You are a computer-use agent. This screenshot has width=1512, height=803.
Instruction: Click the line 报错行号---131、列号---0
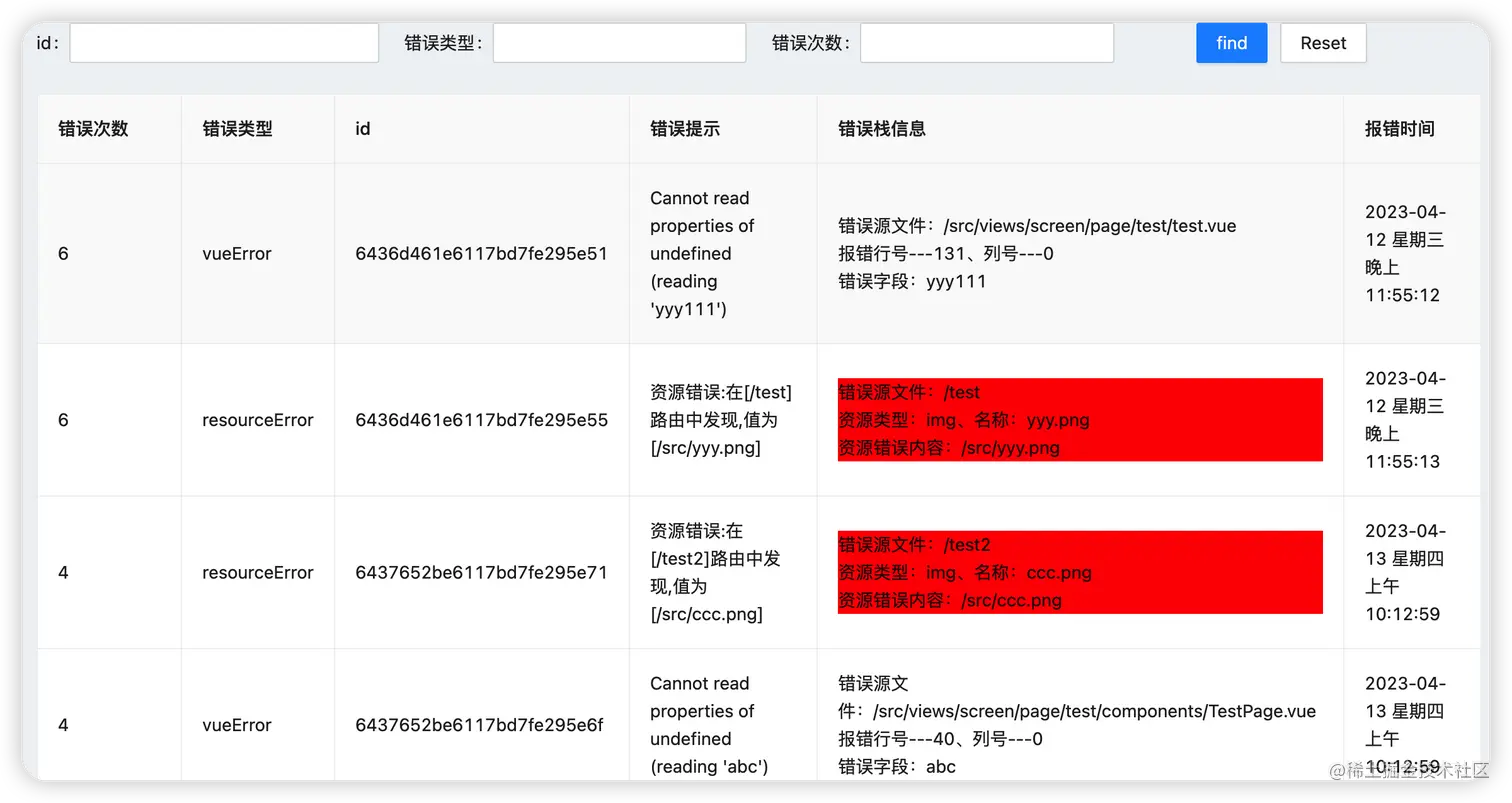(x=945, y=254)
